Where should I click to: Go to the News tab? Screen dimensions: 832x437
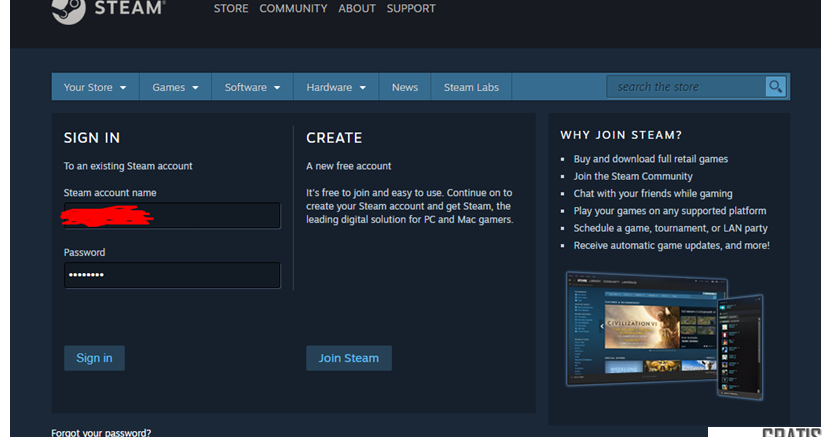405,87
